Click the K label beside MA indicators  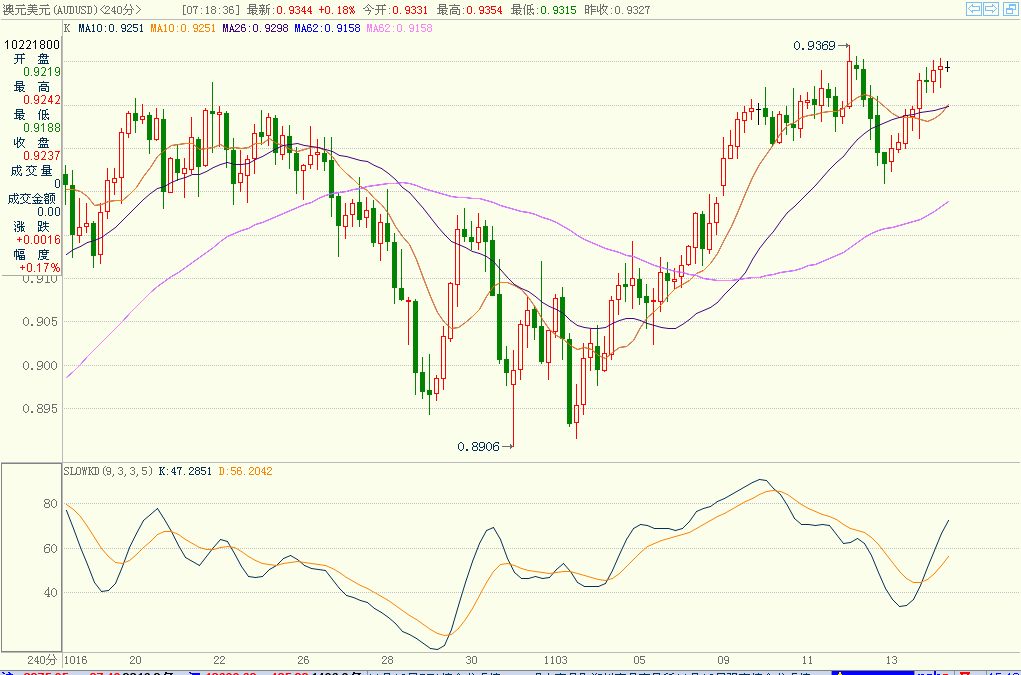point(67,28)
